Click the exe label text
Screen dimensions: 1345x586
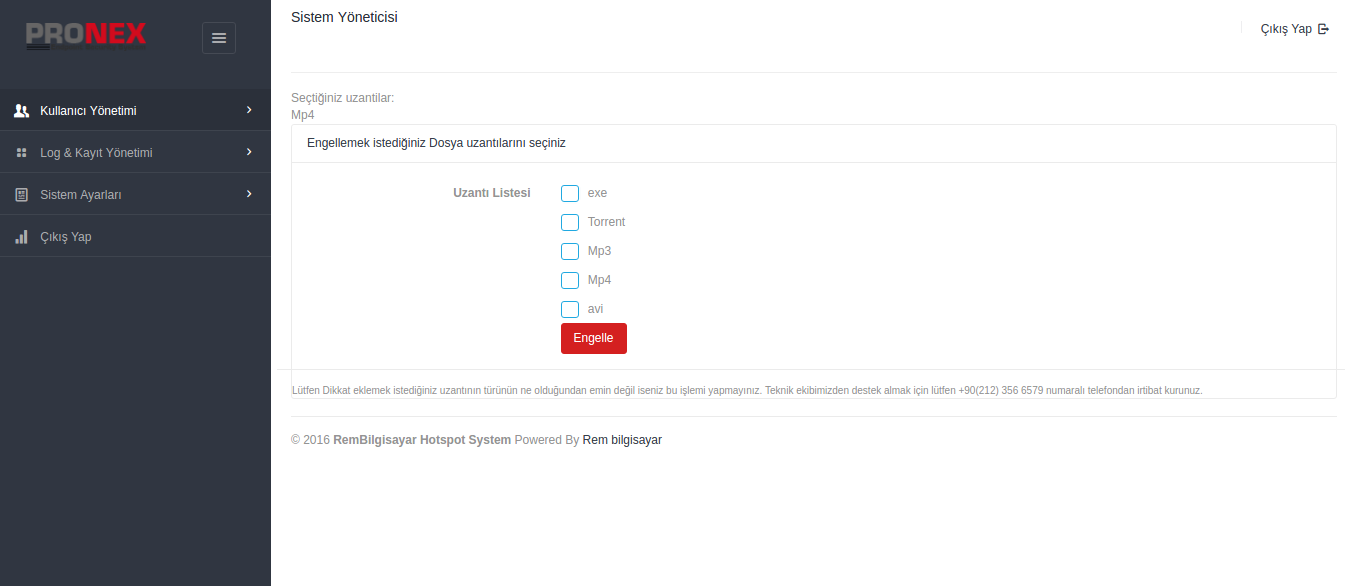point(597,193)
